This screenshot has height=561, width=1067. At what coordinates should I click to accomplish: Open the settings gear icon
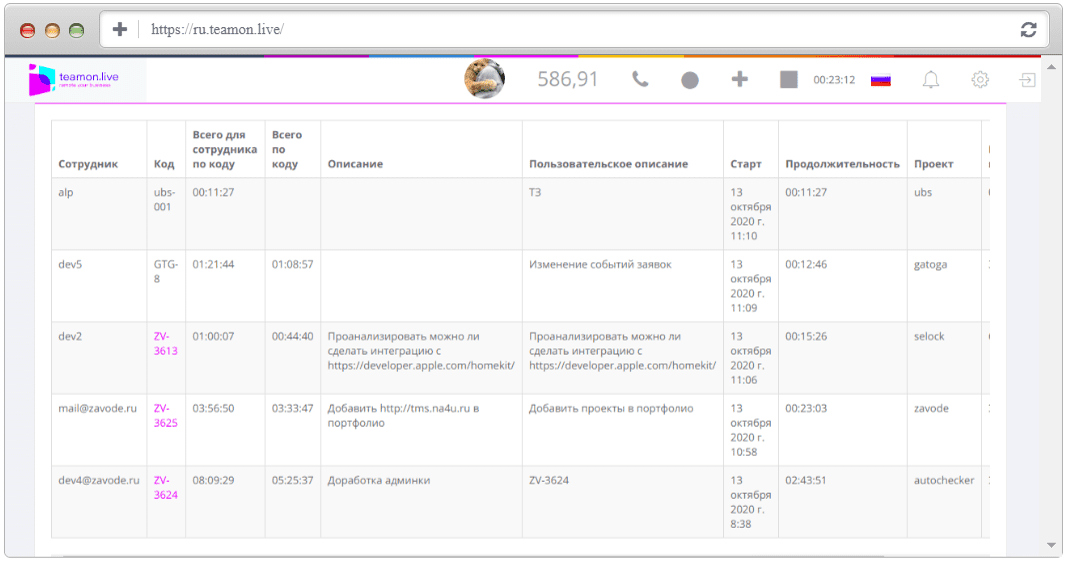pyautogui.click(x=980, y=80)
